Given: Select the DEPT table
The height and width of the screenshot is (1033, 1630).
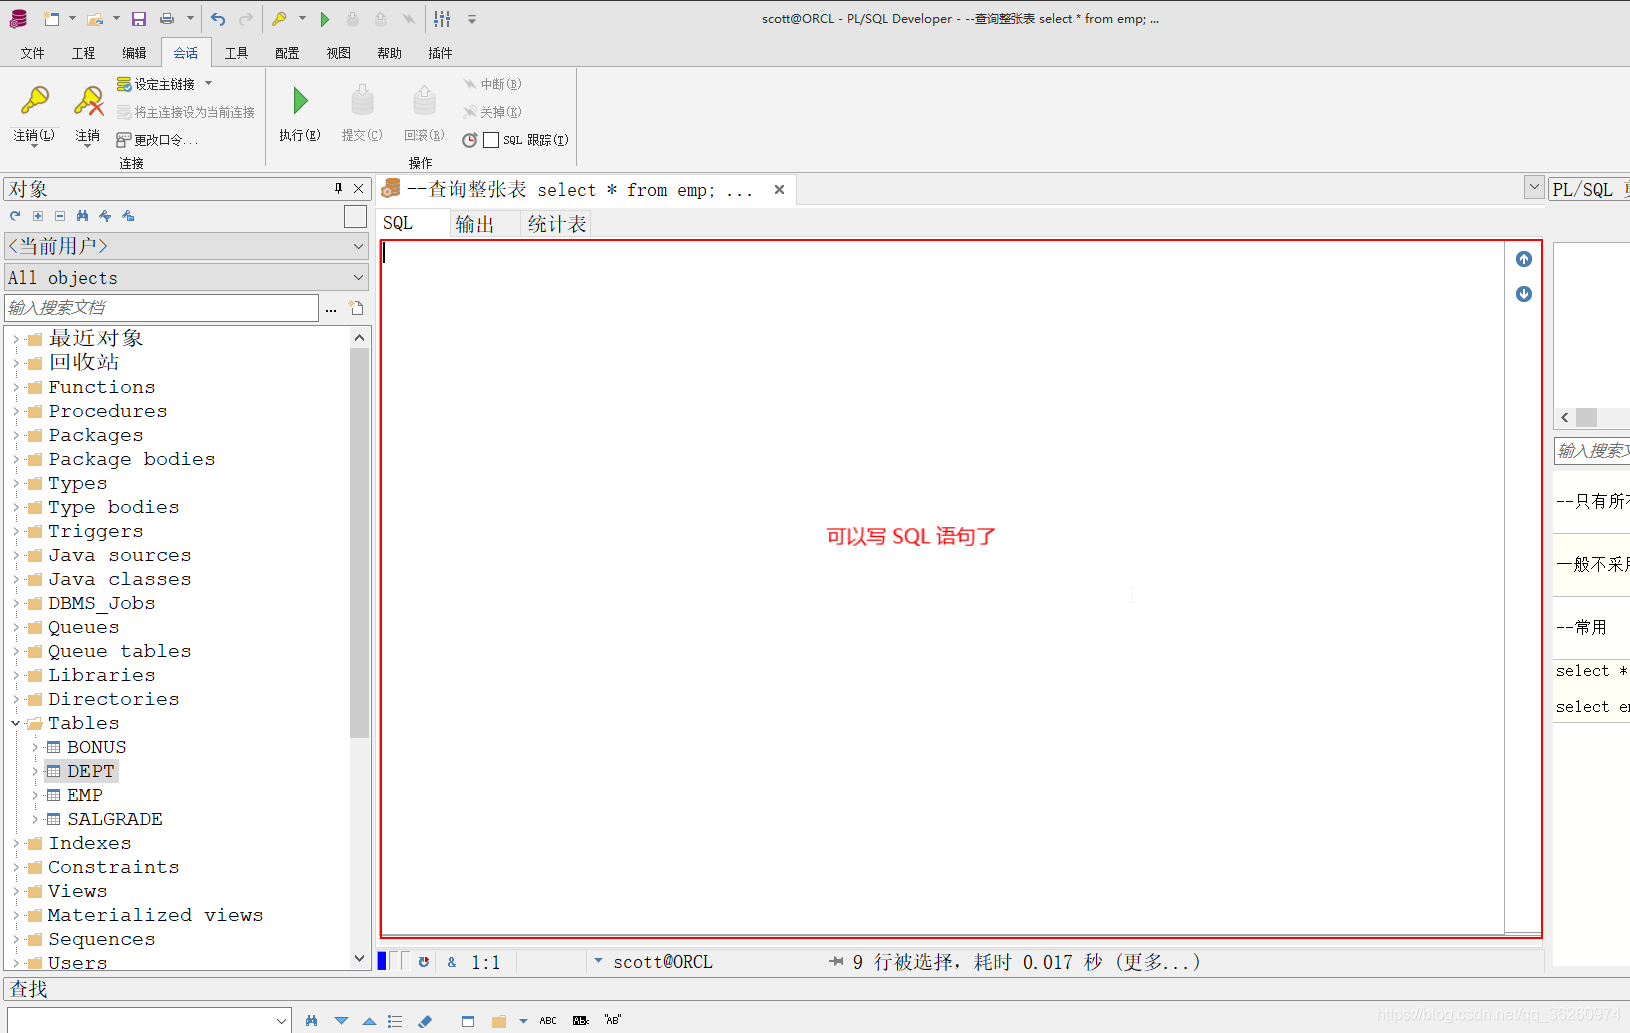Looking at the screenshot, I should (x=90, y=771).
